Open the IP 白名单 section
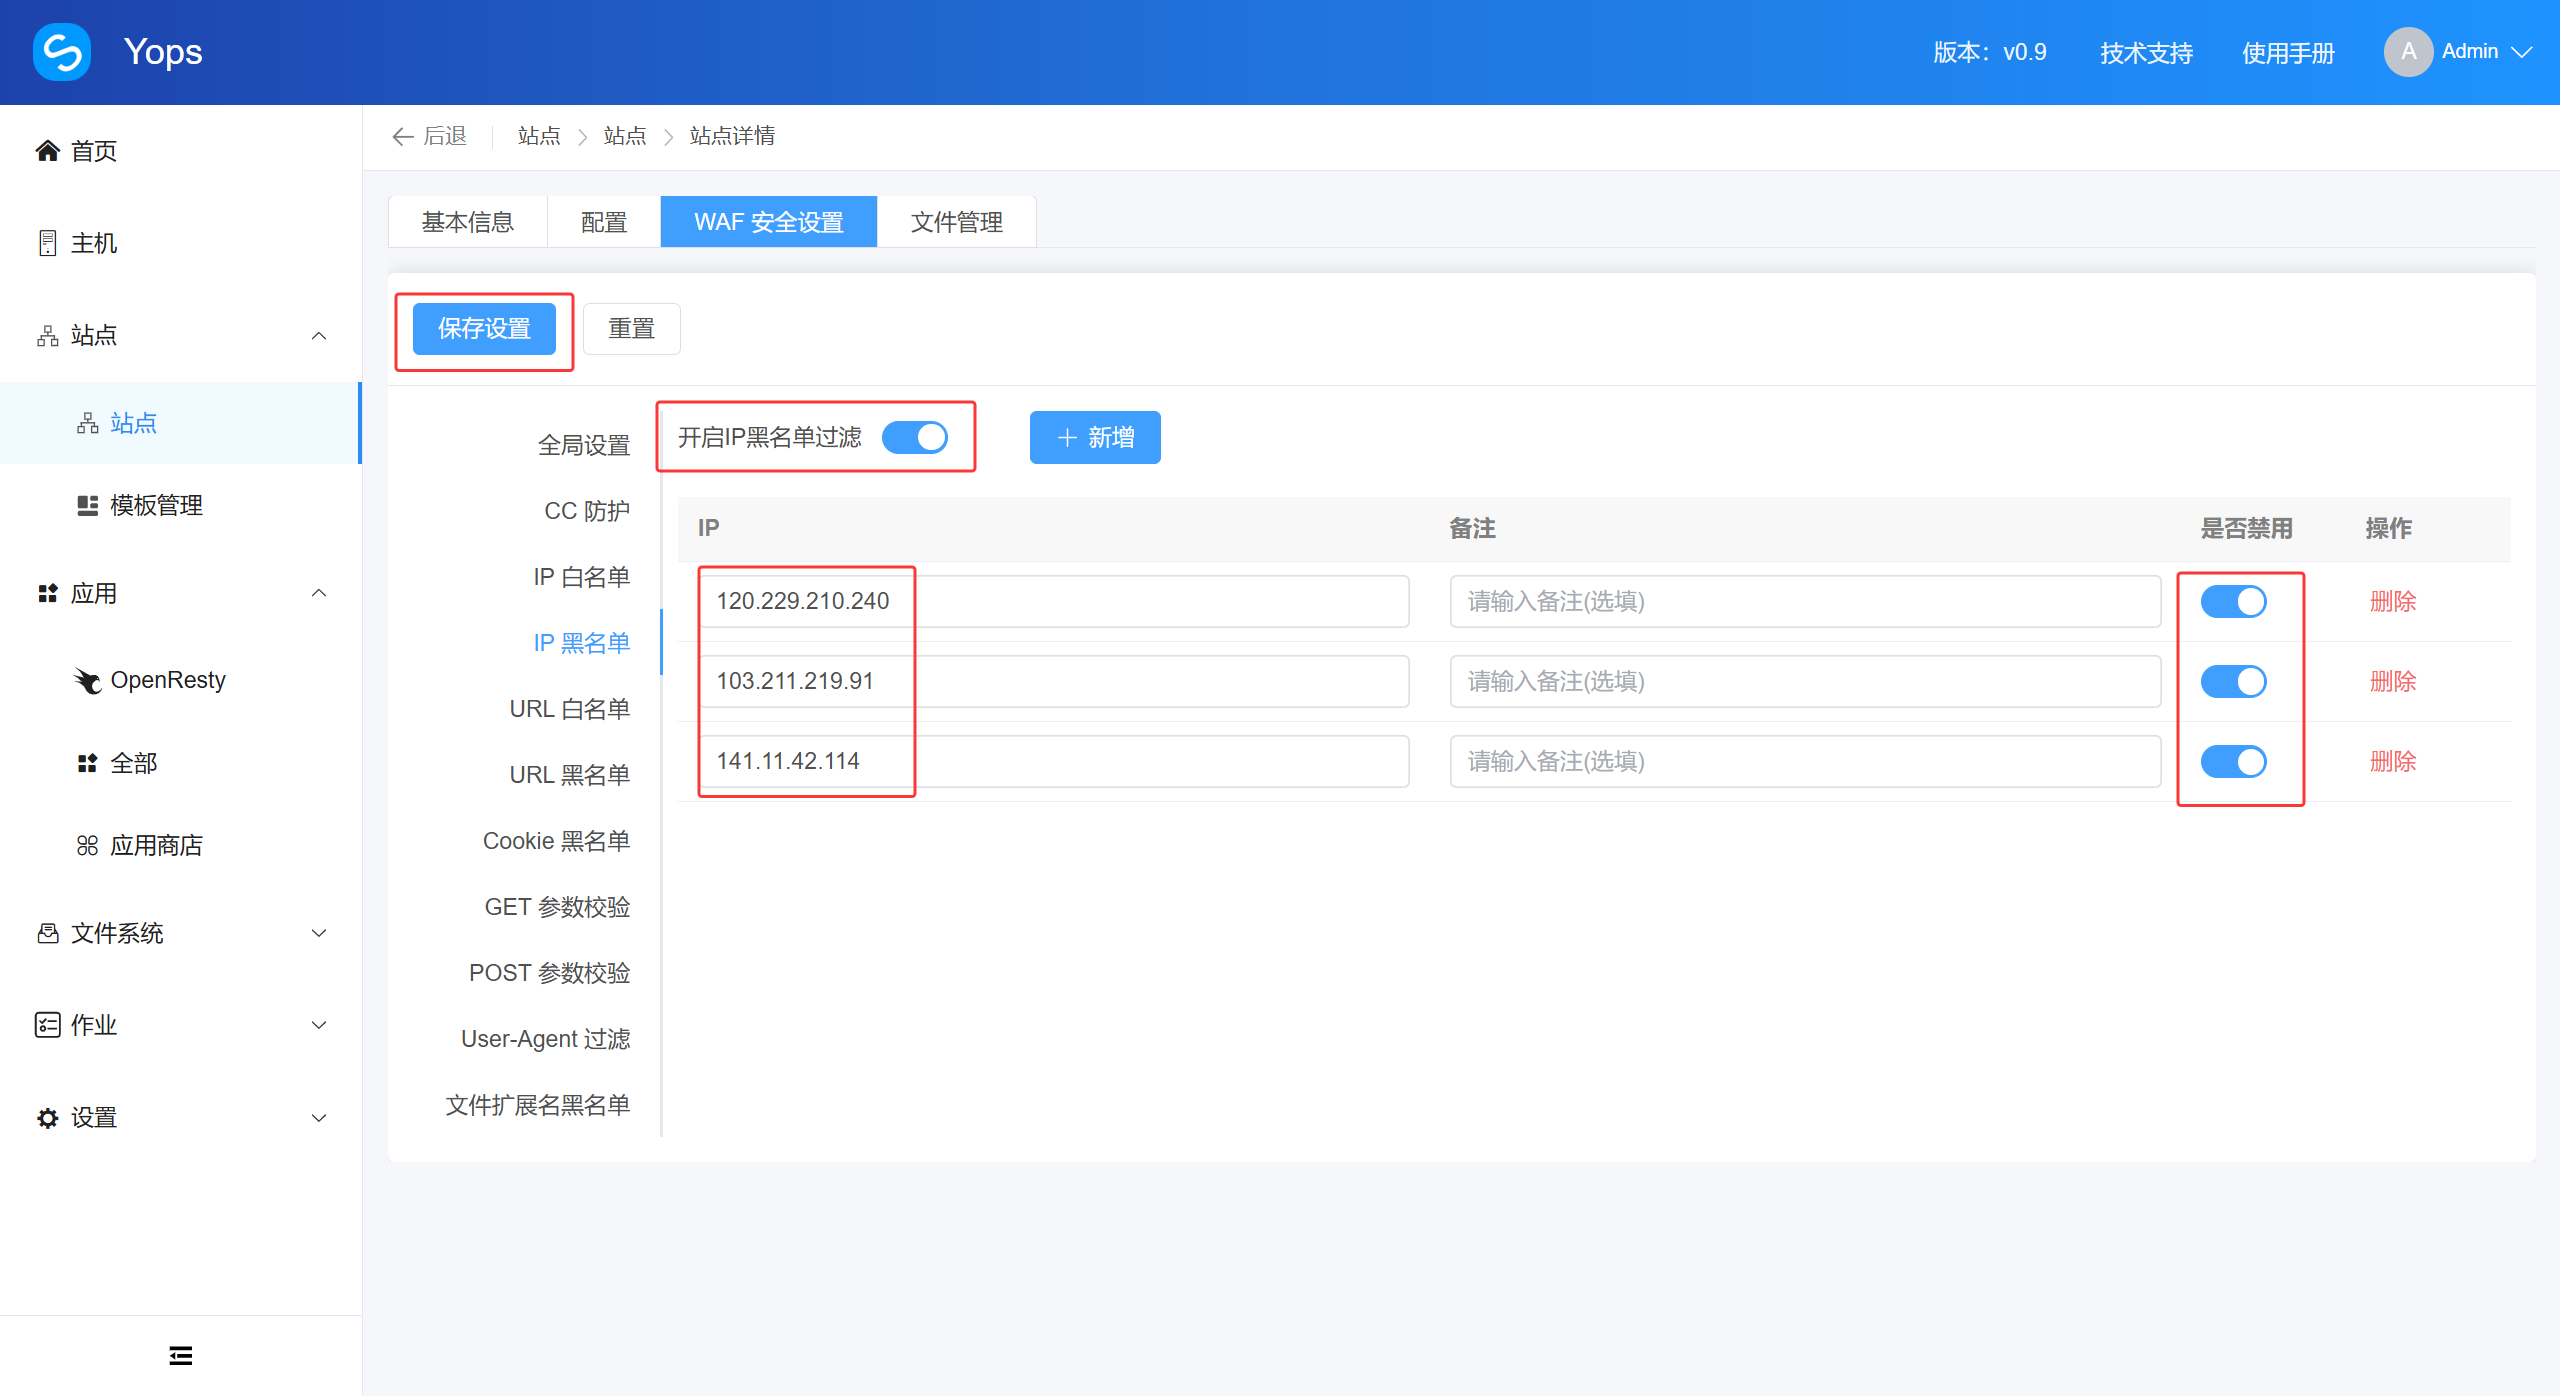Viewport: 2560px width, 1396px height. click(x=582, y=577)
